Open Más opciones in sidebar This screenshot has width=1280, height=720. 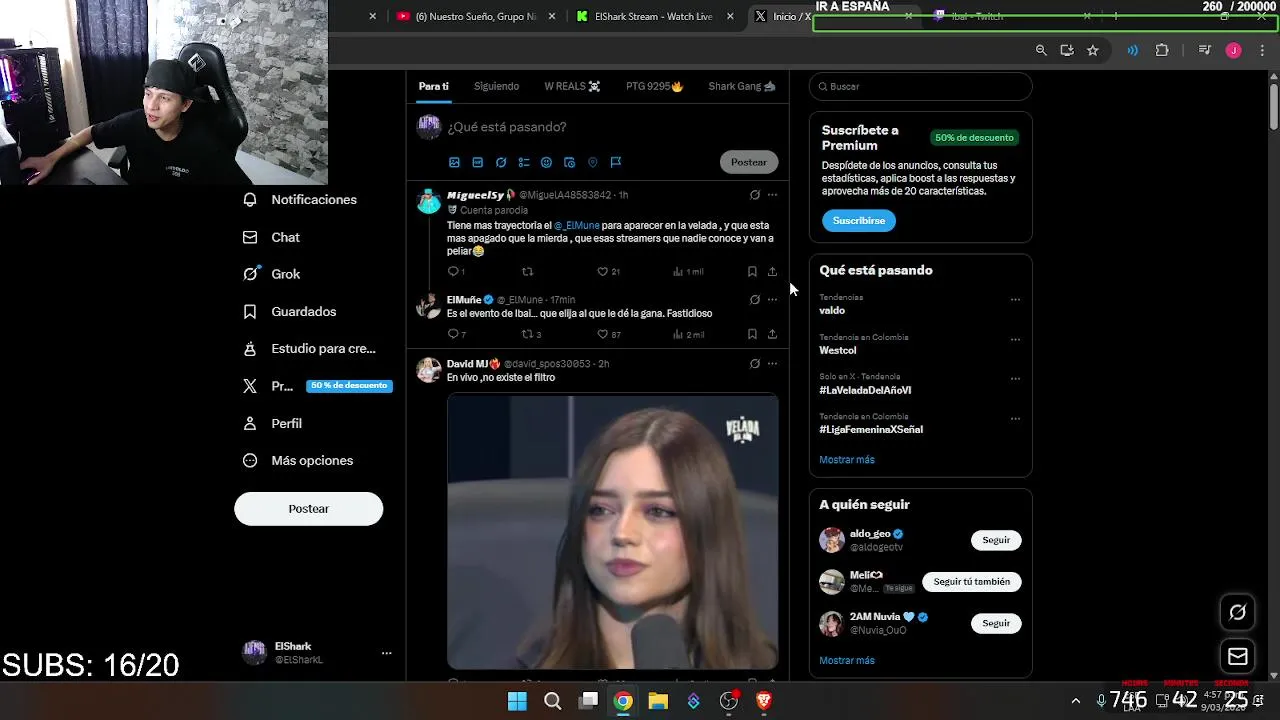[x=298, y=460]
